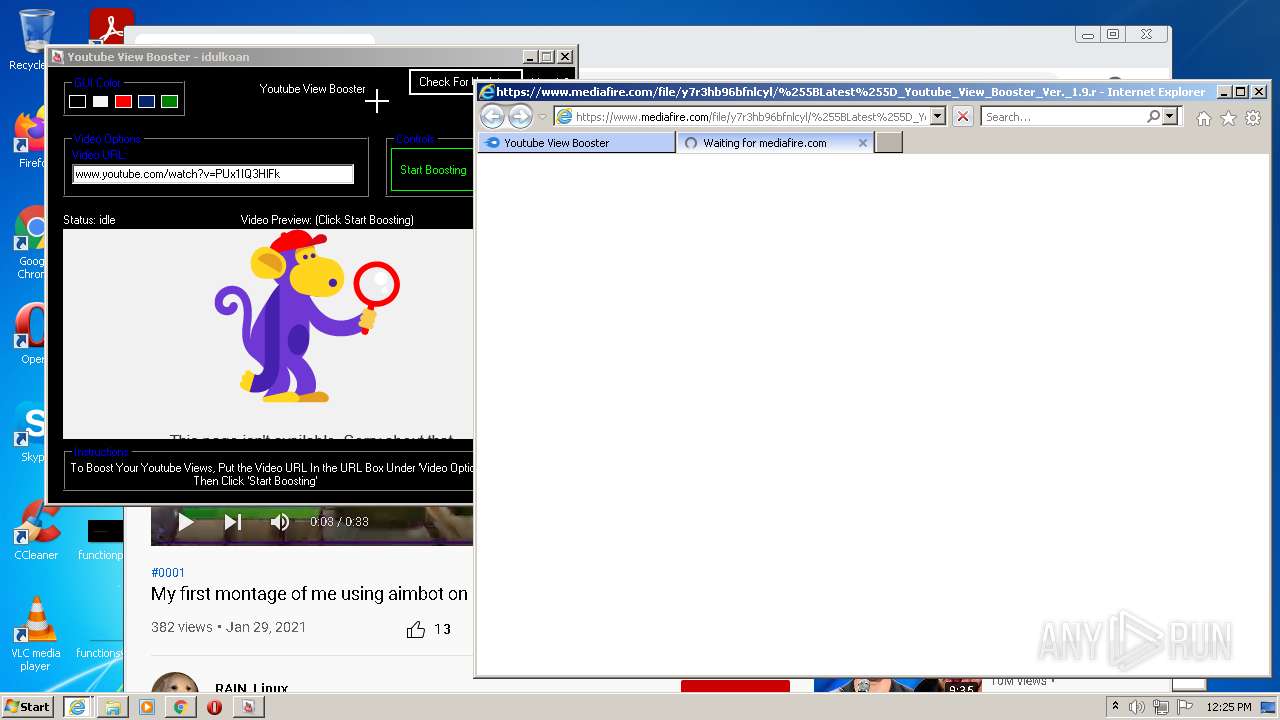Click the 'My first montage' video title
Image resolution: width=1280 pixels, height=720 pixels.
coord(309,594)
